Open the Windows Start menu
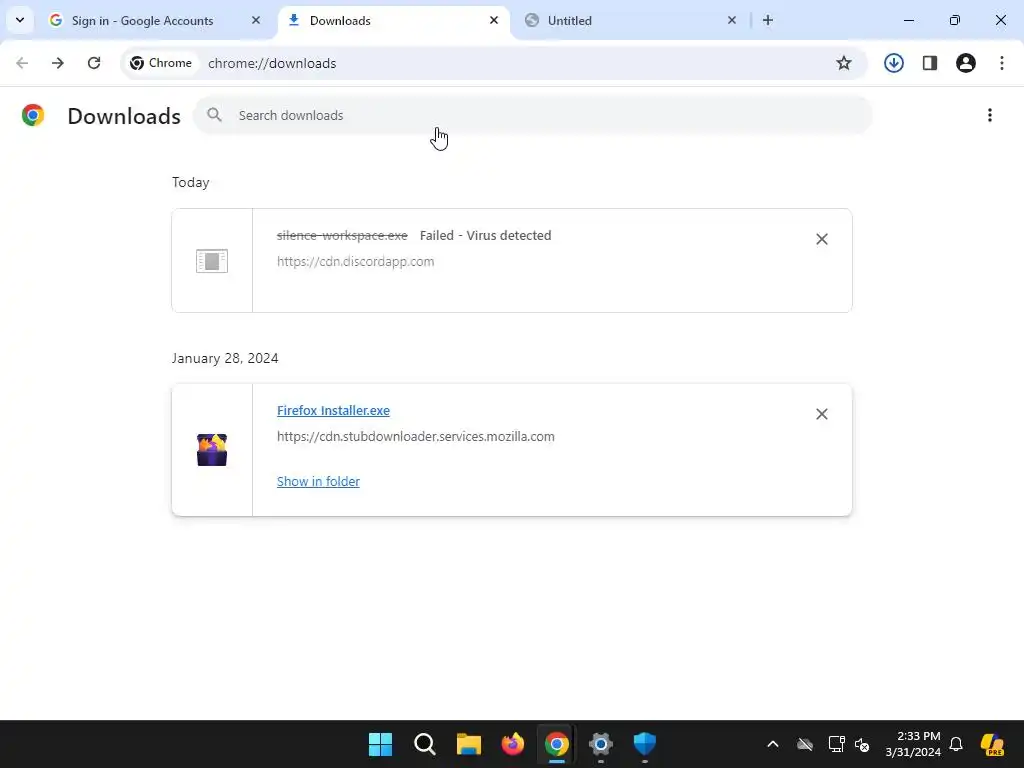Screen dimensions: 1024x768 tap(380, 744)
